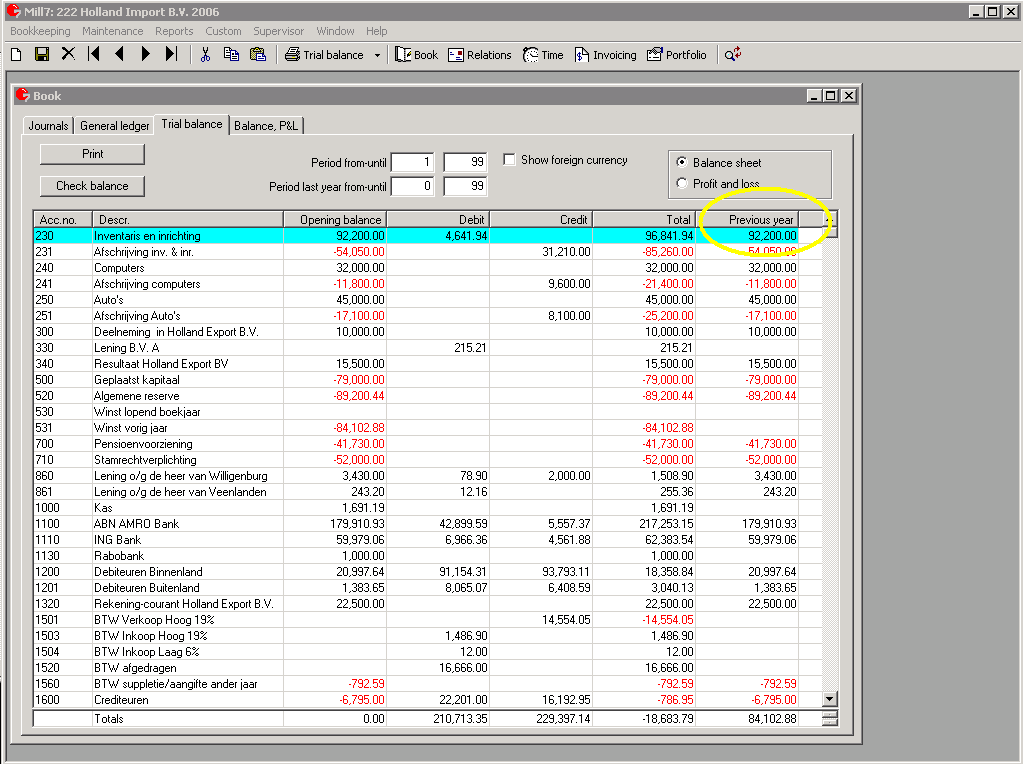This screenshot has width=1023, height=764.
Task: Select the Balance sheet radio button
Action: [682, 162]
